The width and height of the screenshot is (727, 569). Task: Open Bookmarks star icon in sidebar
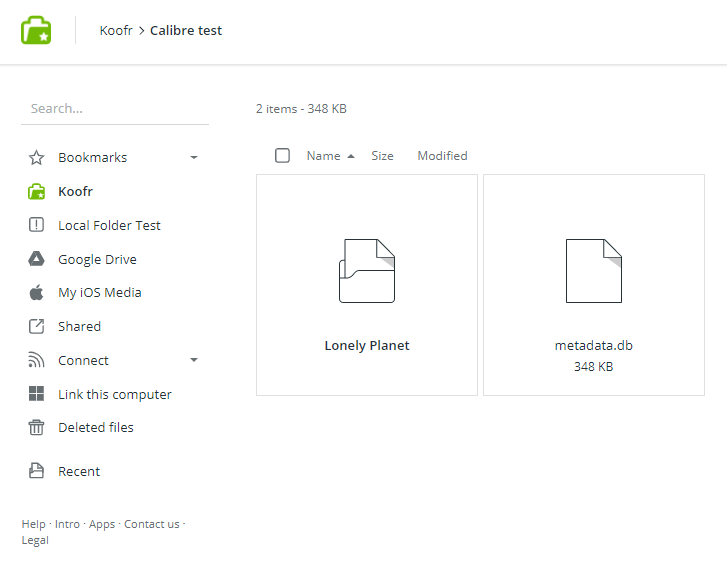pyautogui.click(x=37, y=158)
